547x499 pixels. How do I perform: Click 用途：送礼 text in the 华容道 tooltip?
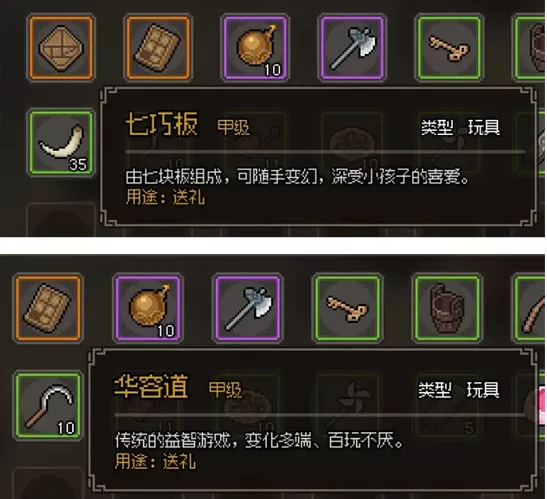pos(155,462)
